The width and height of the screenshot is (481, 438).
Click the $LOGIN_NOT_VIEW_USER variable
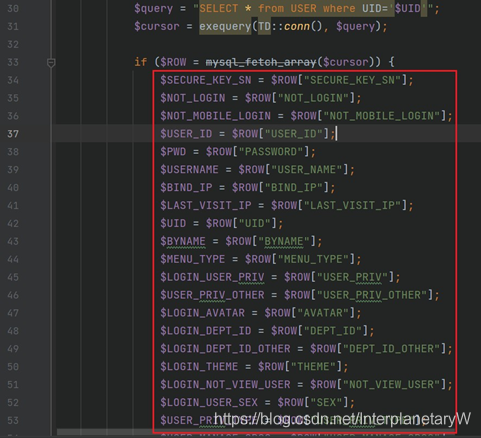(x=225, y=385)
